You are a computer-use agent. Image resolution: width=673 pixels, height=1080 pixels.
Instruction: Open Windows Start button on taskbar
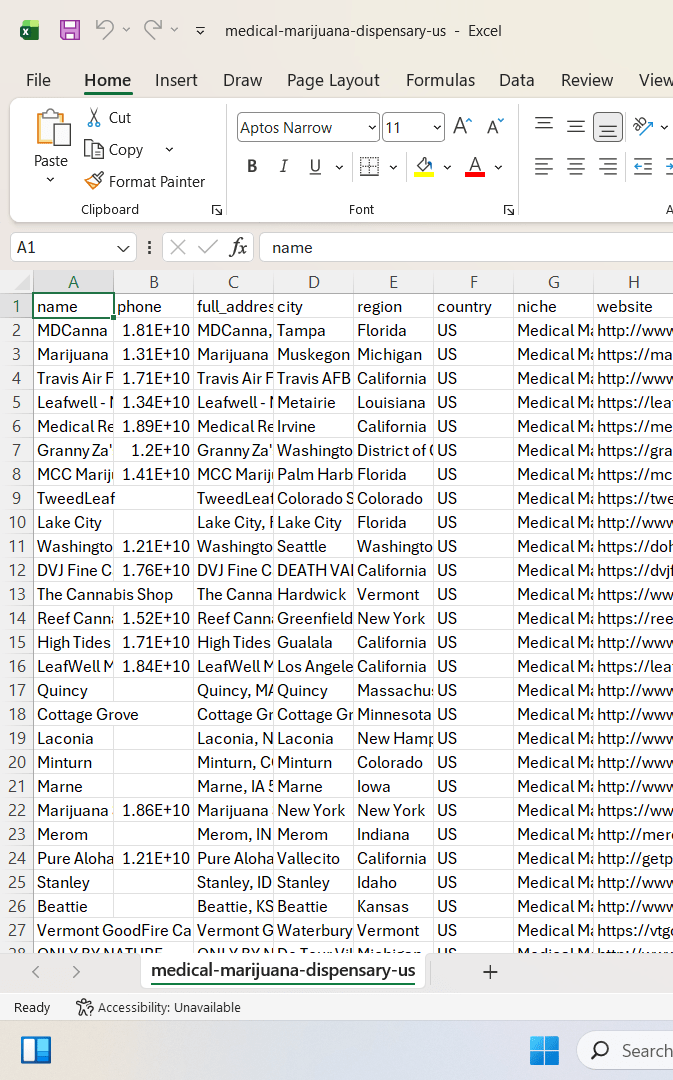coord(544,1050)
